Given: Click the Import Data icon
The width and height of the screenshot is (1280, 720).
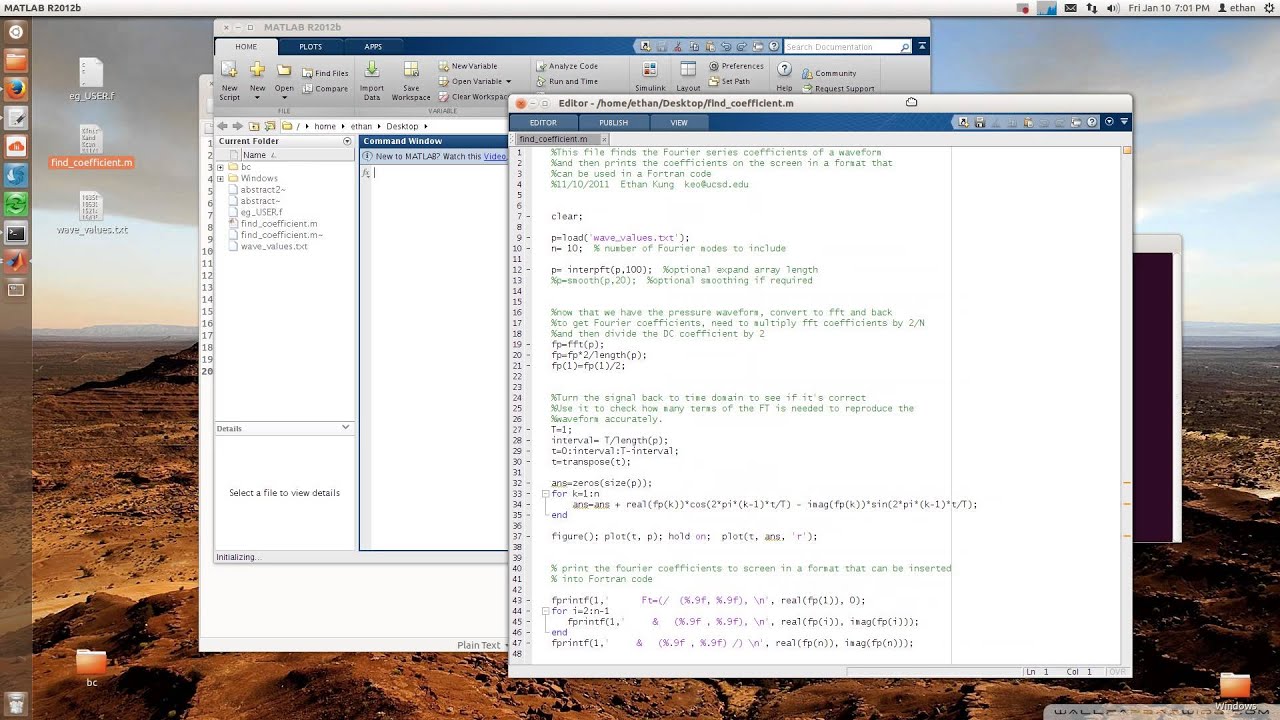Looking at the screenshot, I should pyautogui.click(x=371, y=79).
